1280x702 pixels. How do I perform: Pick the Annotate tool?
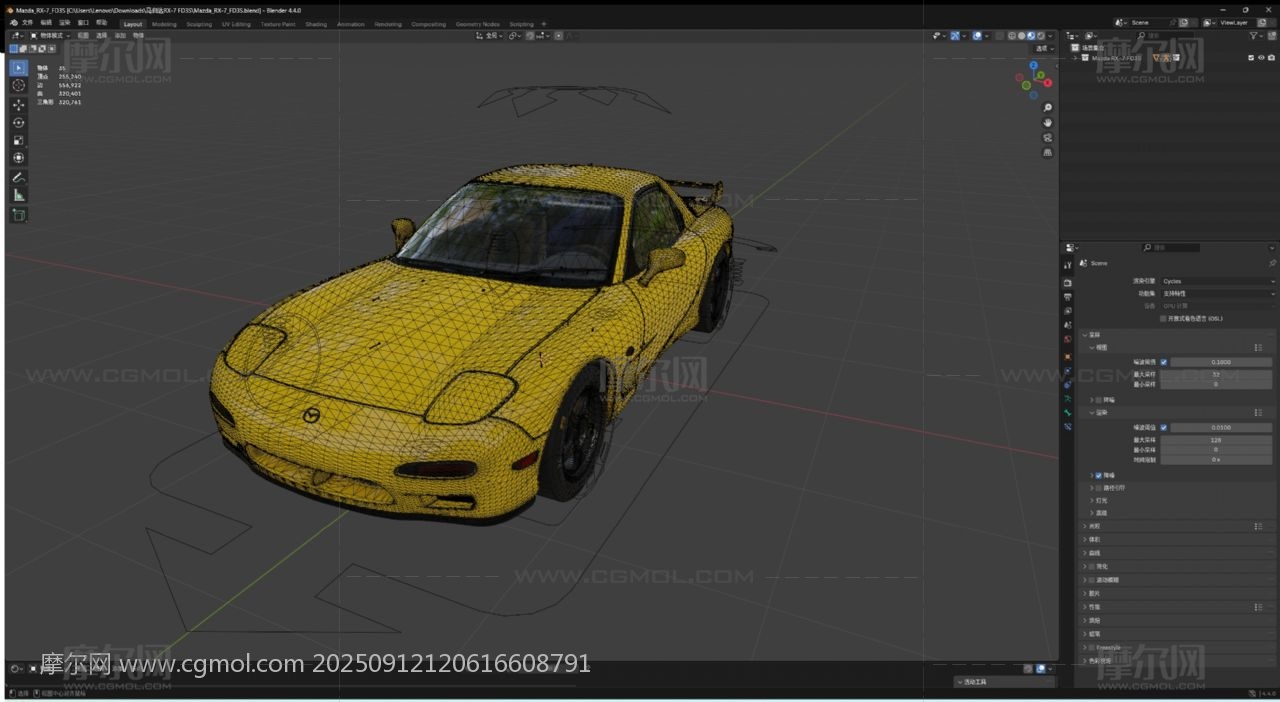tap(19, 177)
